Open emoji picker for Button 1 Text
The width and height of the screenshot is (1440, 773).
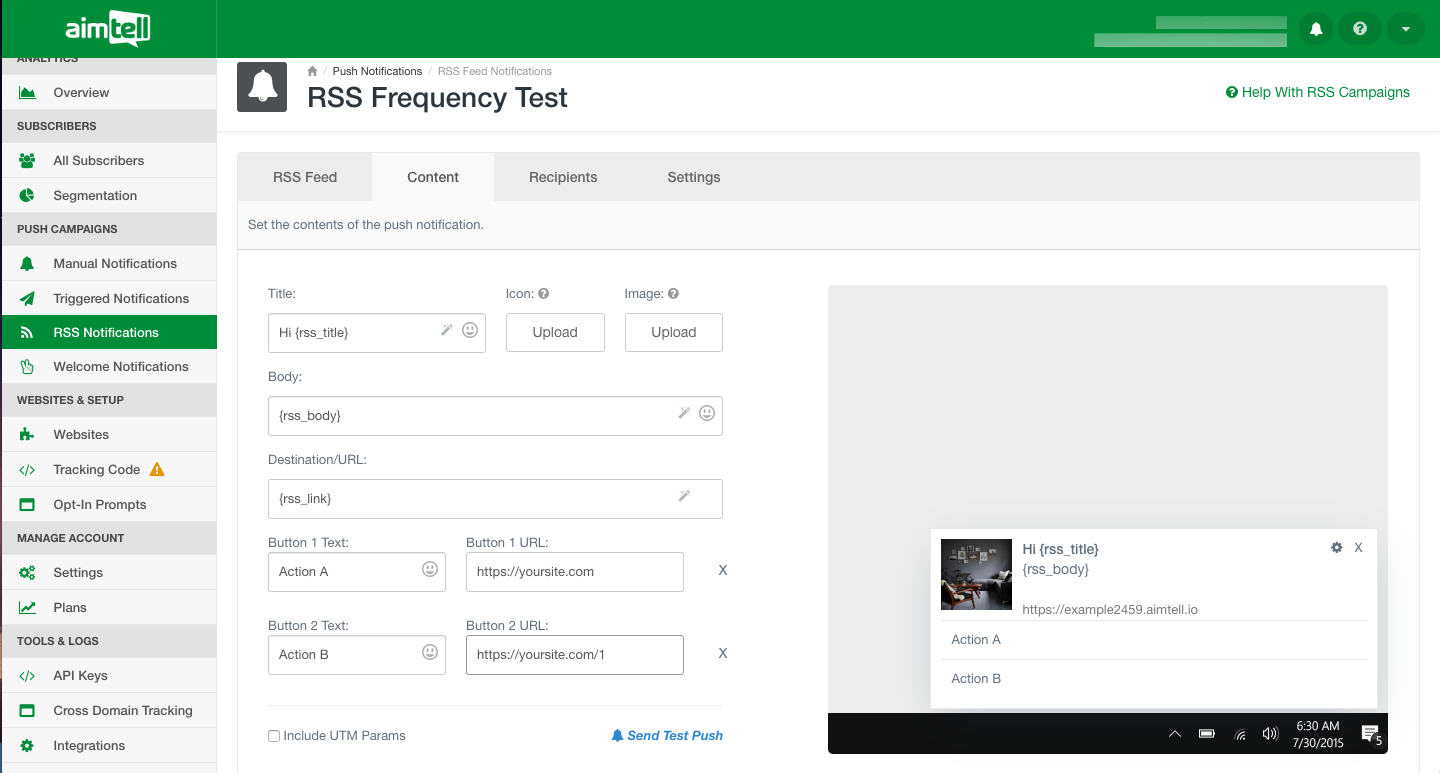point(430,570)
